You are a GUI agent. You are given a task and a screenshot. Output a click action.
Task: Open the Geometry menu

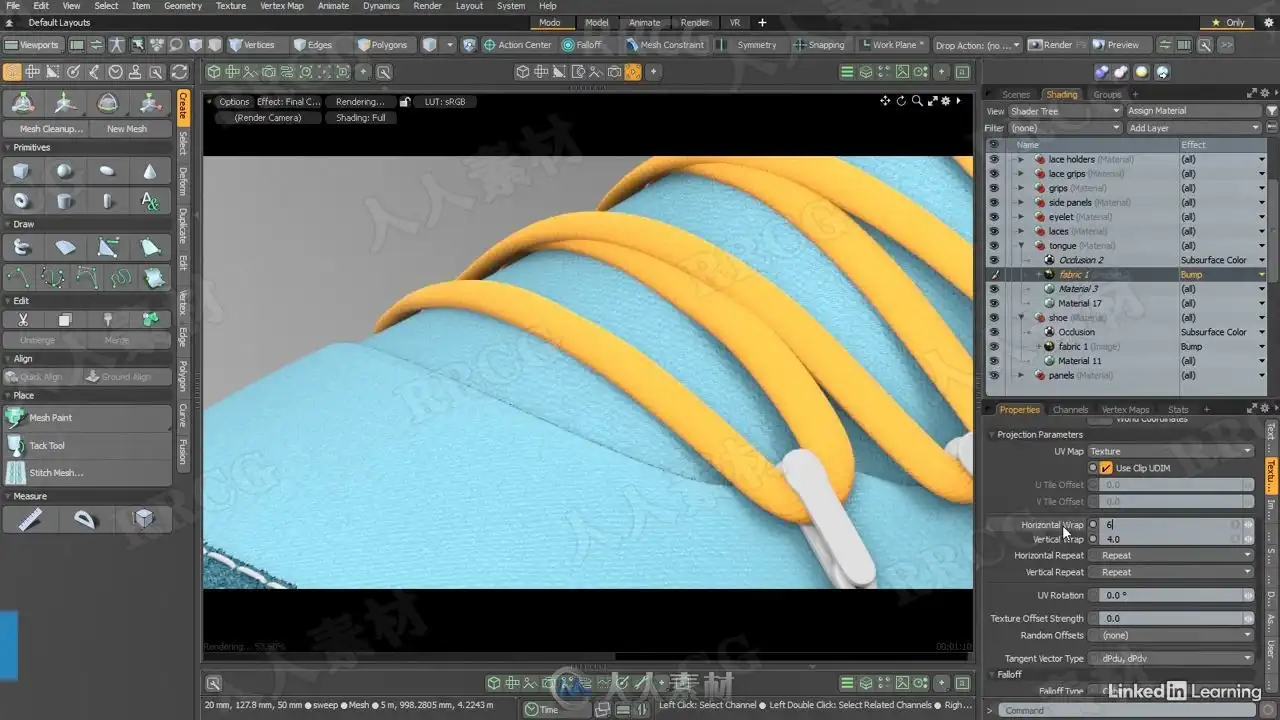(x=183, y=6)
